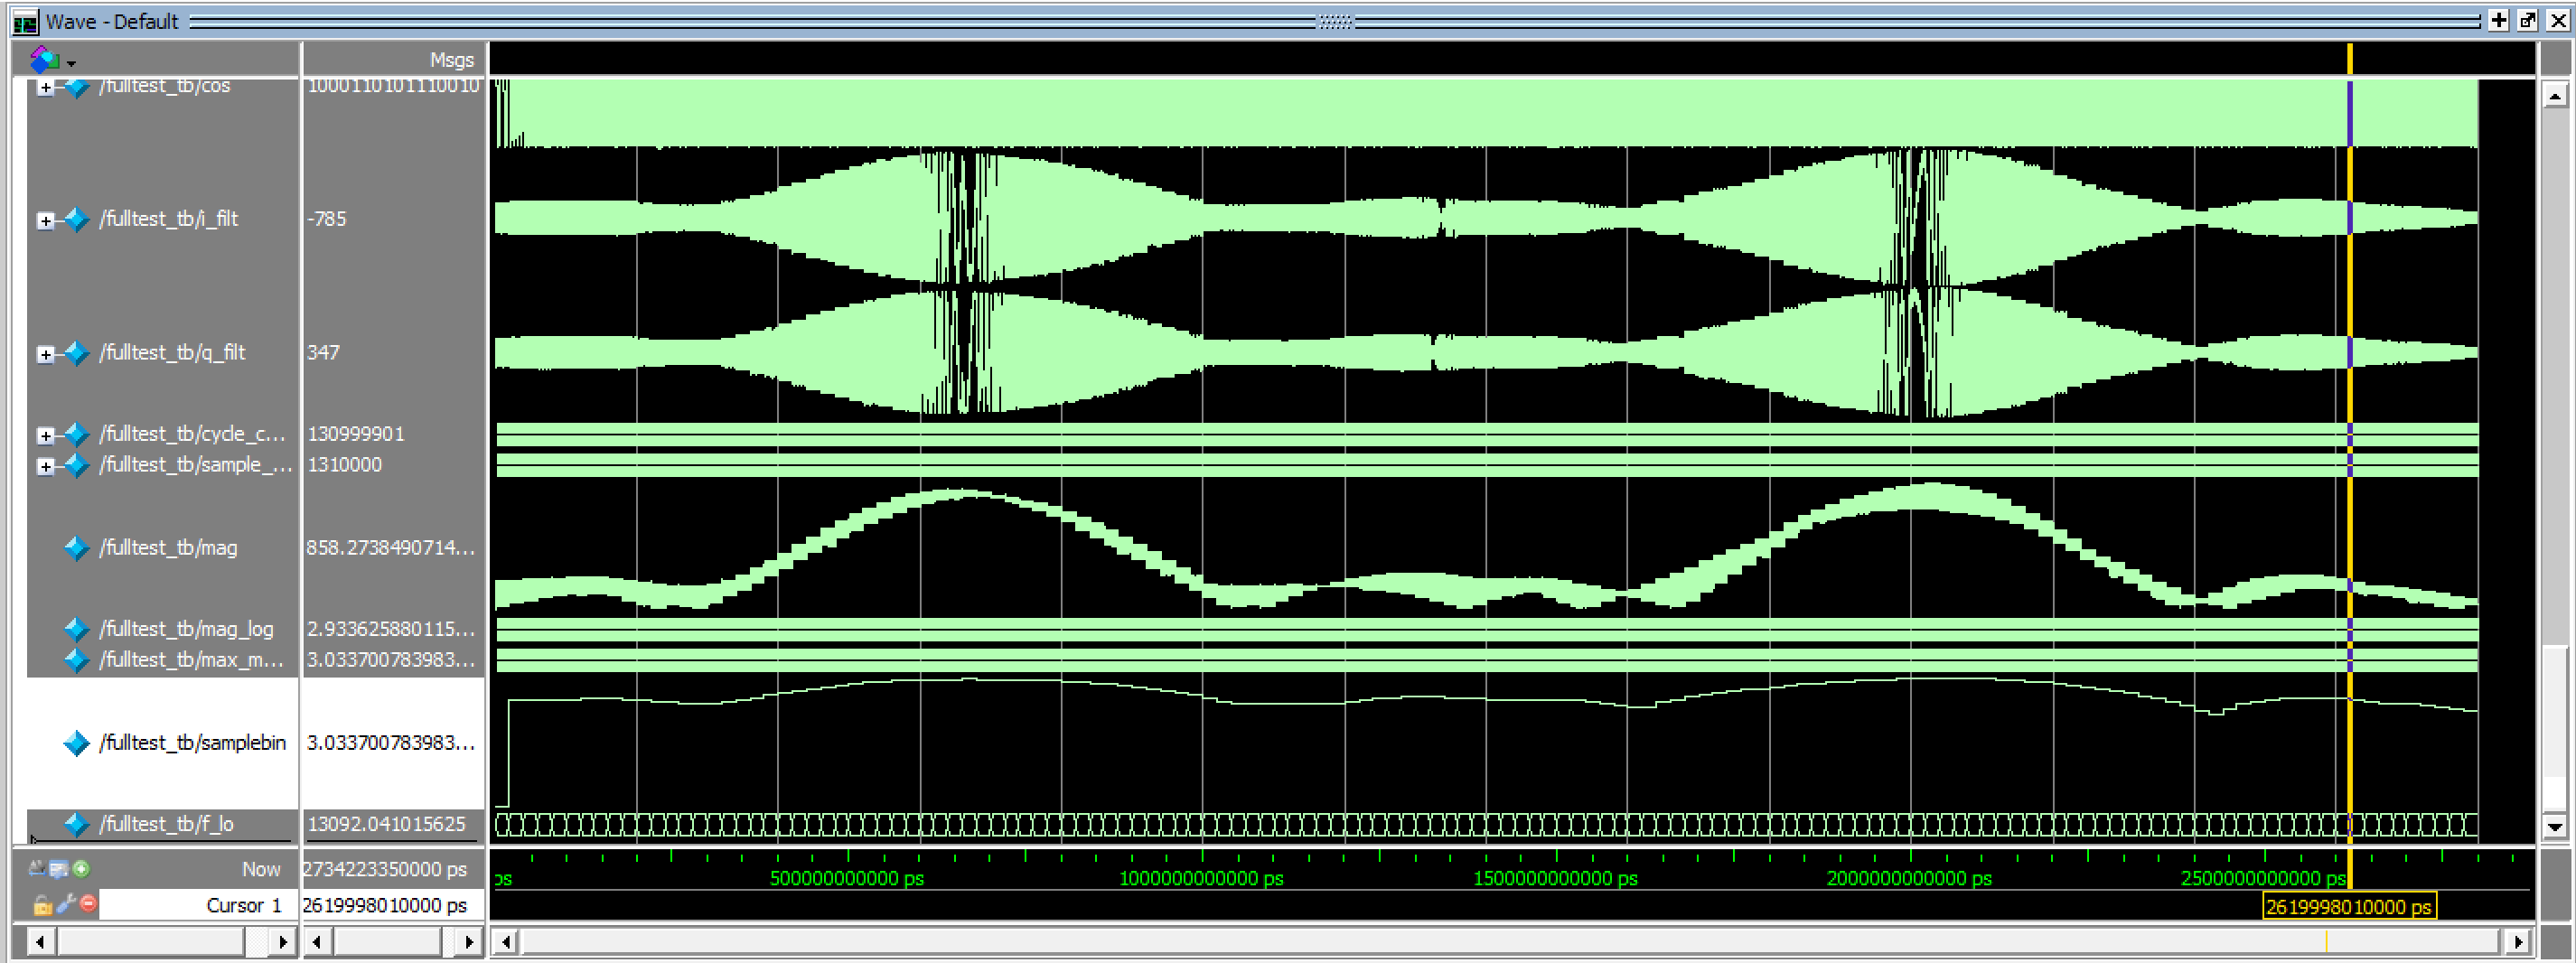Expand the /fulltest_tb/cos signal
The width and height of the screenshot is (2576, 963).
[x=44, y=86]
